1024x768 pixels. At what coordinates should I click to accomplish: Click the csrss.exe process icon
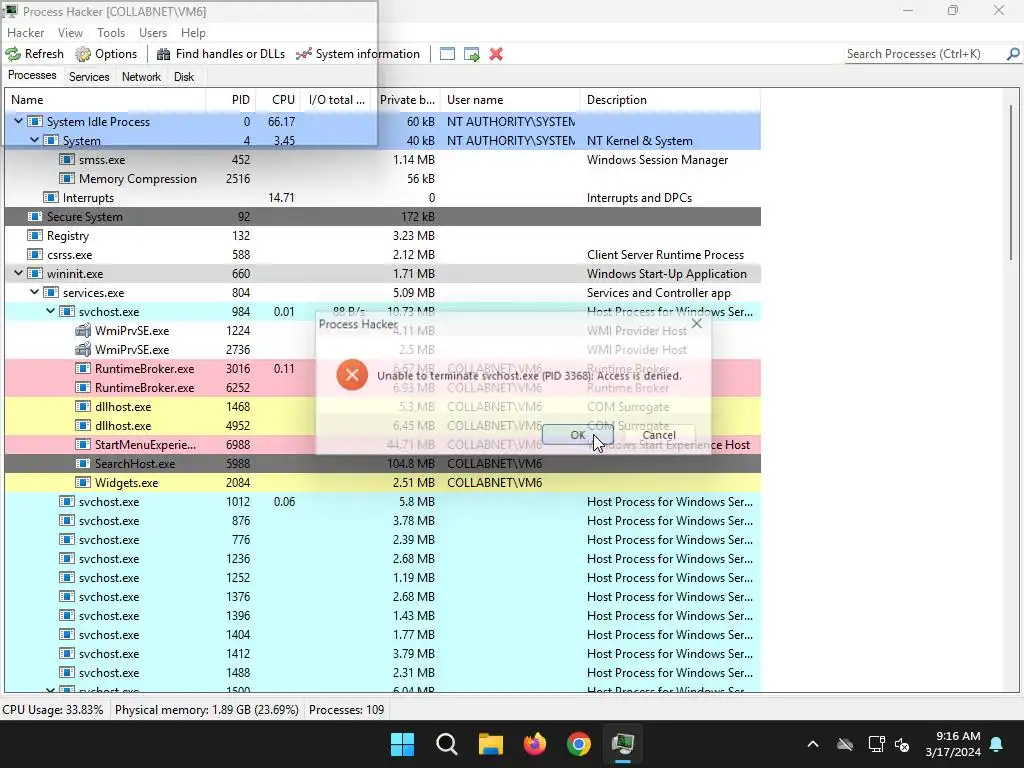pos(35,254)
